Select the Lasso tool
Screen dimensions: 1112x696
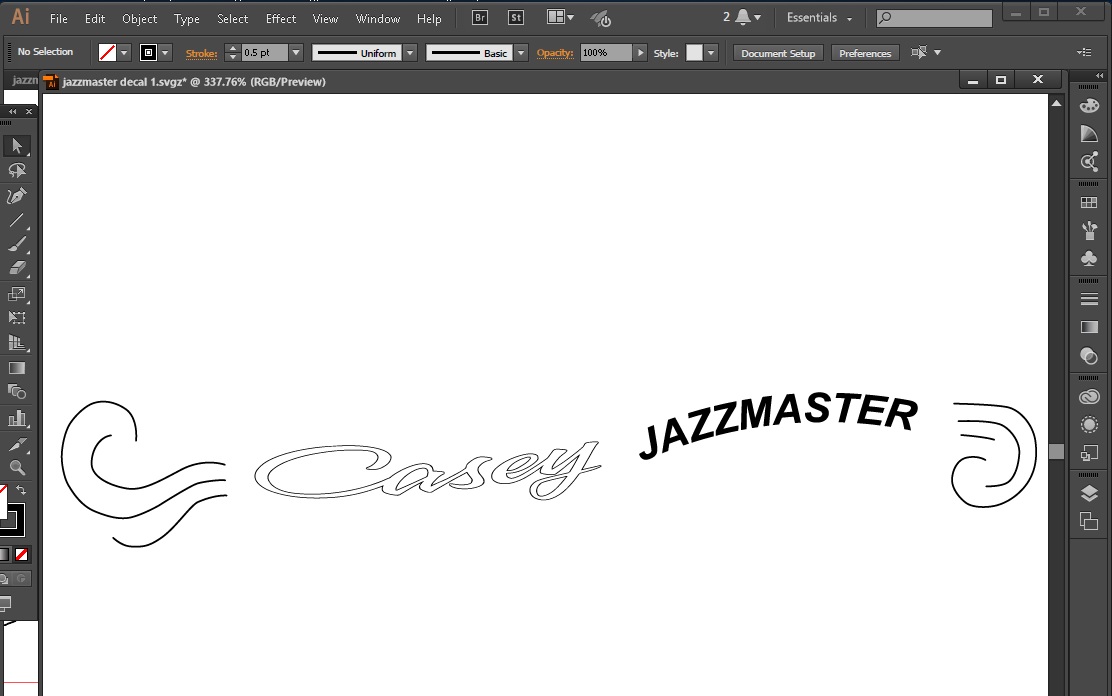pos(16,171)
